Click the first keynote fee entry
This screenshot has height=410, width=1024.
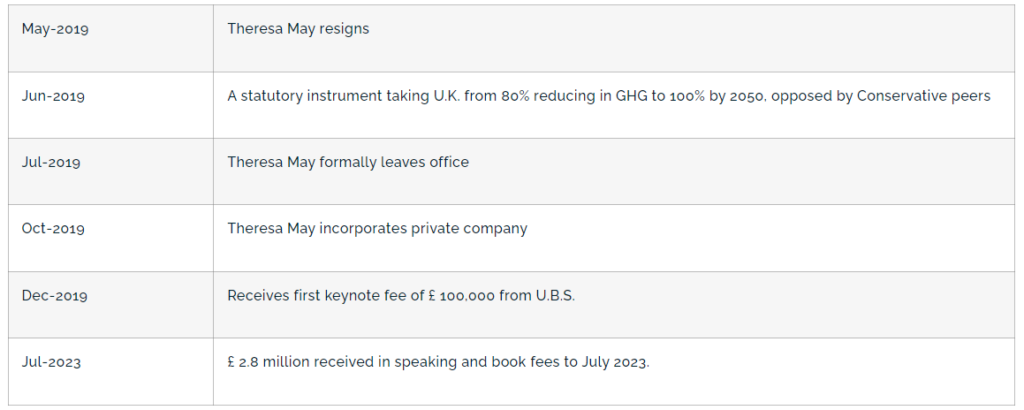pos(401,296)
